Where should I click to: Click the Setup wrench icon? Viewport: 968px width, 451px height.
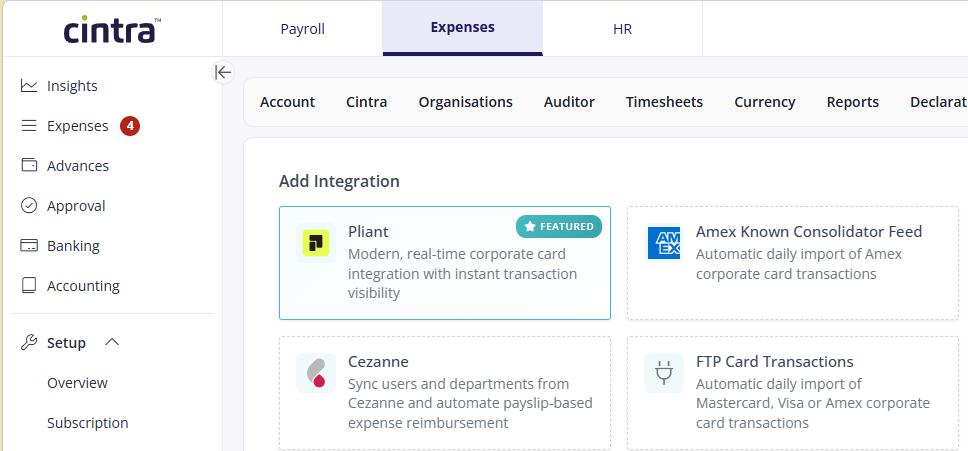point(29,342)
